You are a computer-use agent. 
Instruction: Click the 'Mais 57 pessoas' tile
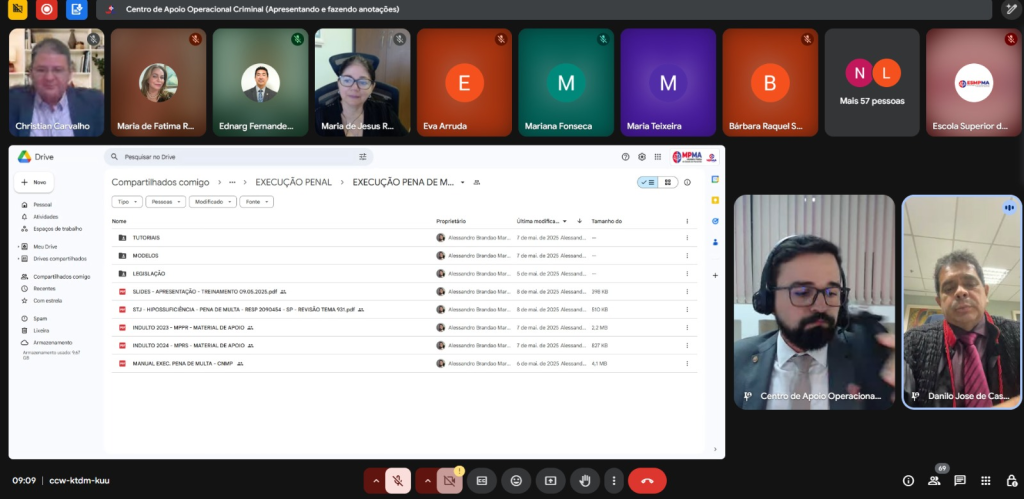click(x=870, y=82)
